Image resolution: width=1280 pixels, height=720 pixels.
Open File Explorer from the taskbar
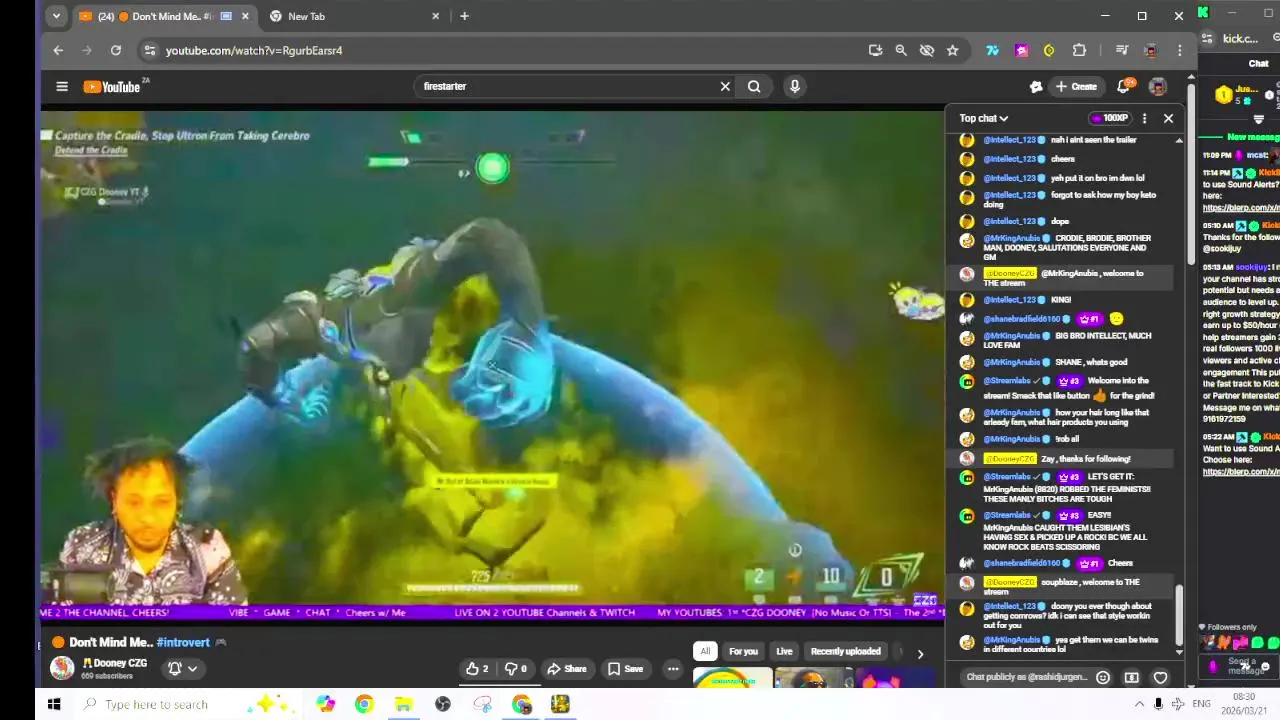403,704
